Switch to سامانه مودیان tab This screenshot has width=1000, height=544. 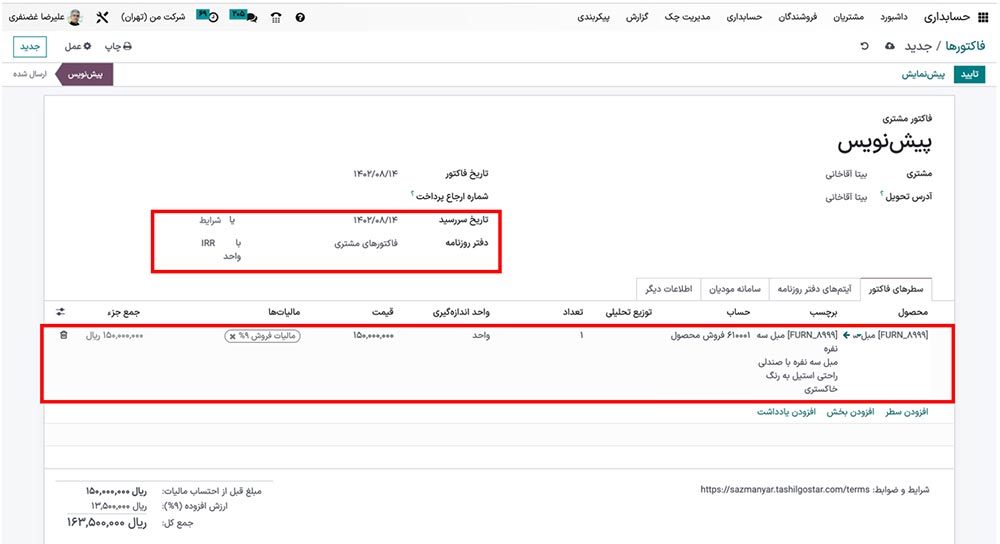(x=735, y=289)
